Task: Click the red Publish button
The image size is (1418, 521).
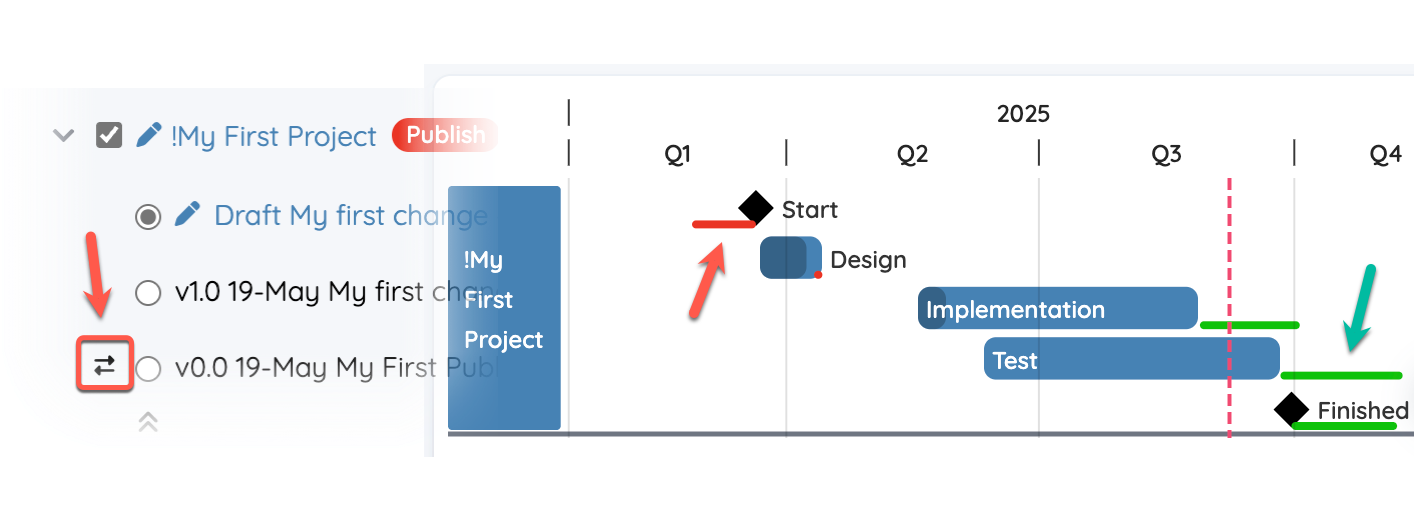Action: (x=445, y=135)
